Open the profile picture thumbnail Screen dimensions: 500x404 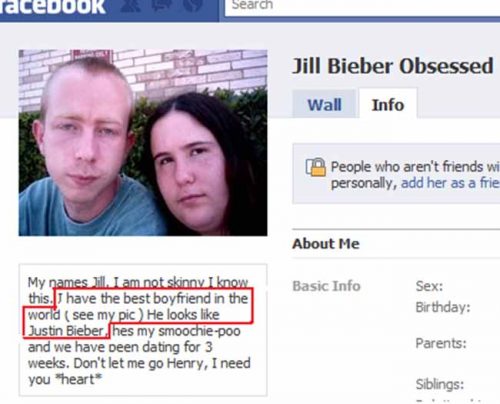[143, 143]
